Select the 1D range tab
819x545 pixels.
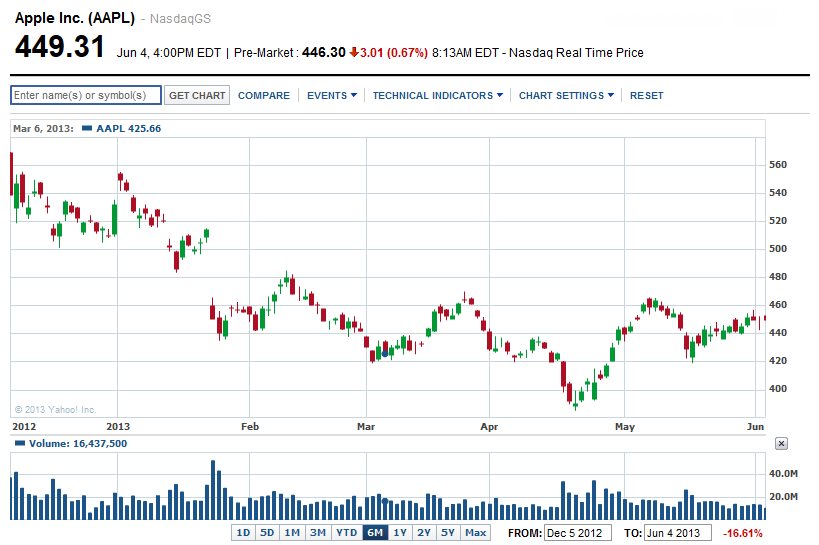(x=243, y=532)
